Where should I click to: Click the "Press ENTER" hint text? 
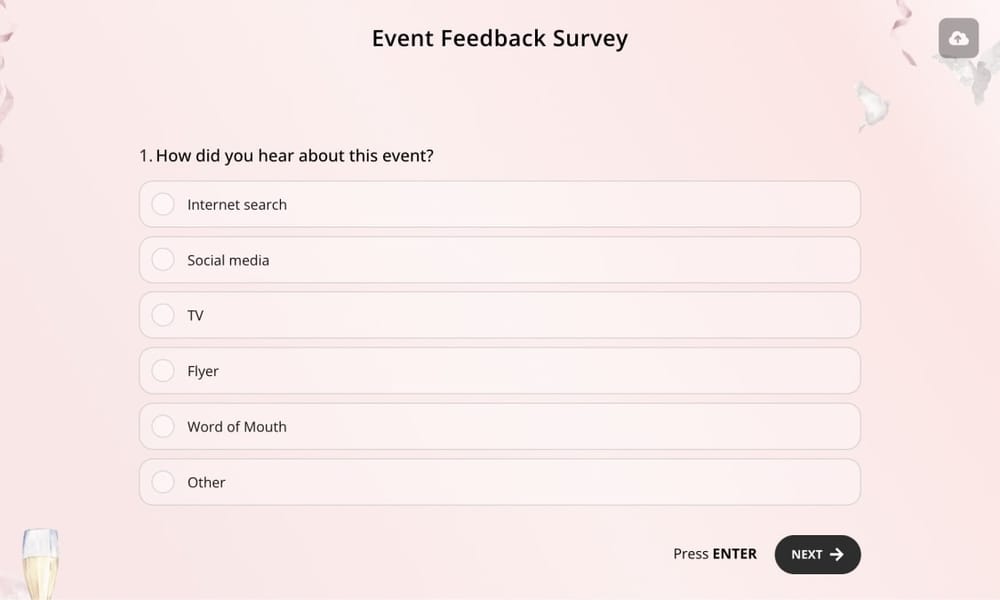click(714, 553)
